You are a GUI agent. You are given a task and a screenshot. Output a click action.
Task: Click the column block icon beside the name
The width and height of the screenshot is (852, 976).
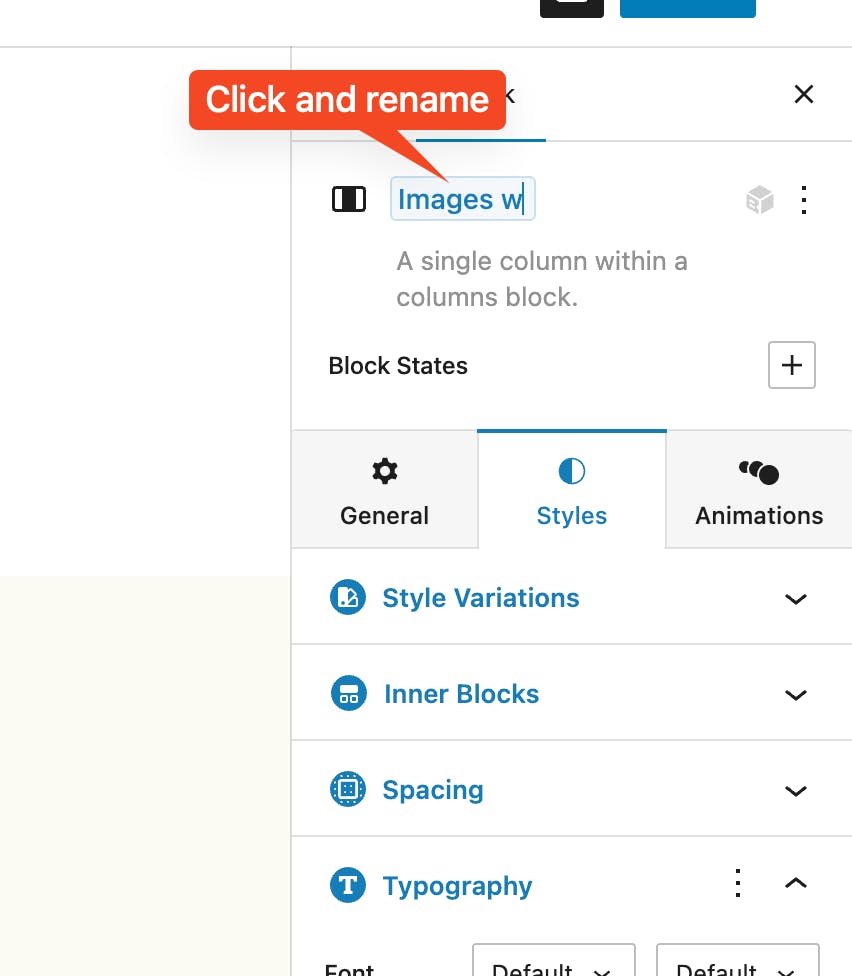[x=349, y=200]
